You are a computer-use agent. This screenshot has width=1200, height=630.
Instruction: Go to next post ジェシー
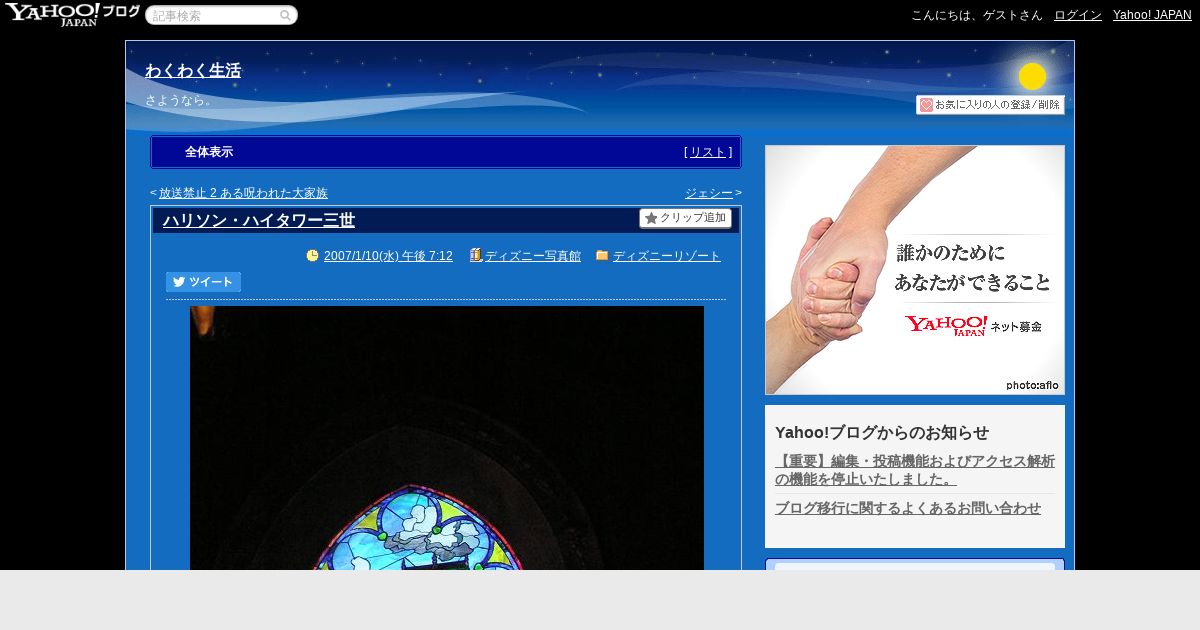coord(709,193)
